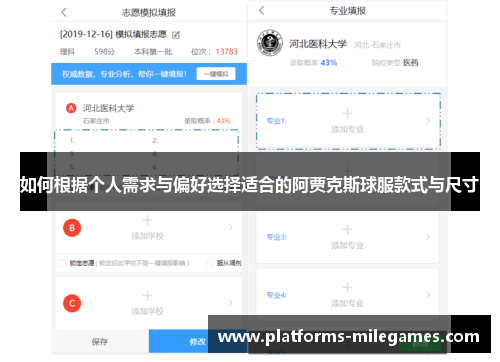The image size is (500, 362).
Task: Click the 保存 button
Action: click(x=100, y=341)
